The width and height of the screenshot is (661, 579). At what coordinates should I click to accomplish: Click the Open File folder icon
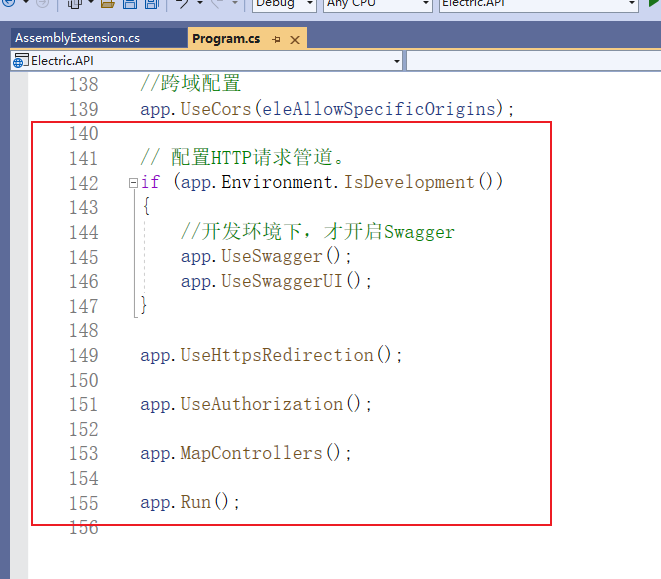coord(108,4)
